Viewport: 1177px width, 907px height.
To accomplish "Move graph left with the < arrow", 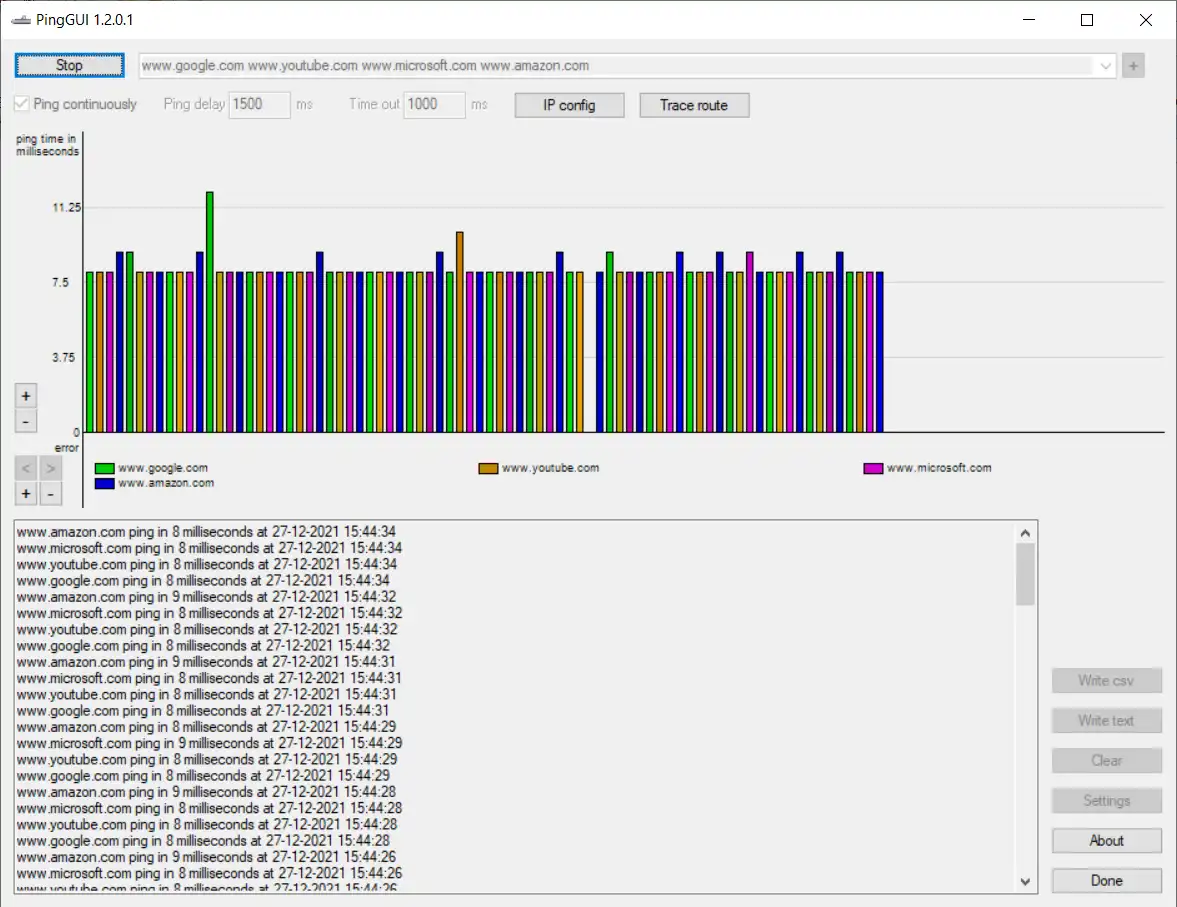I will (26, 469).
